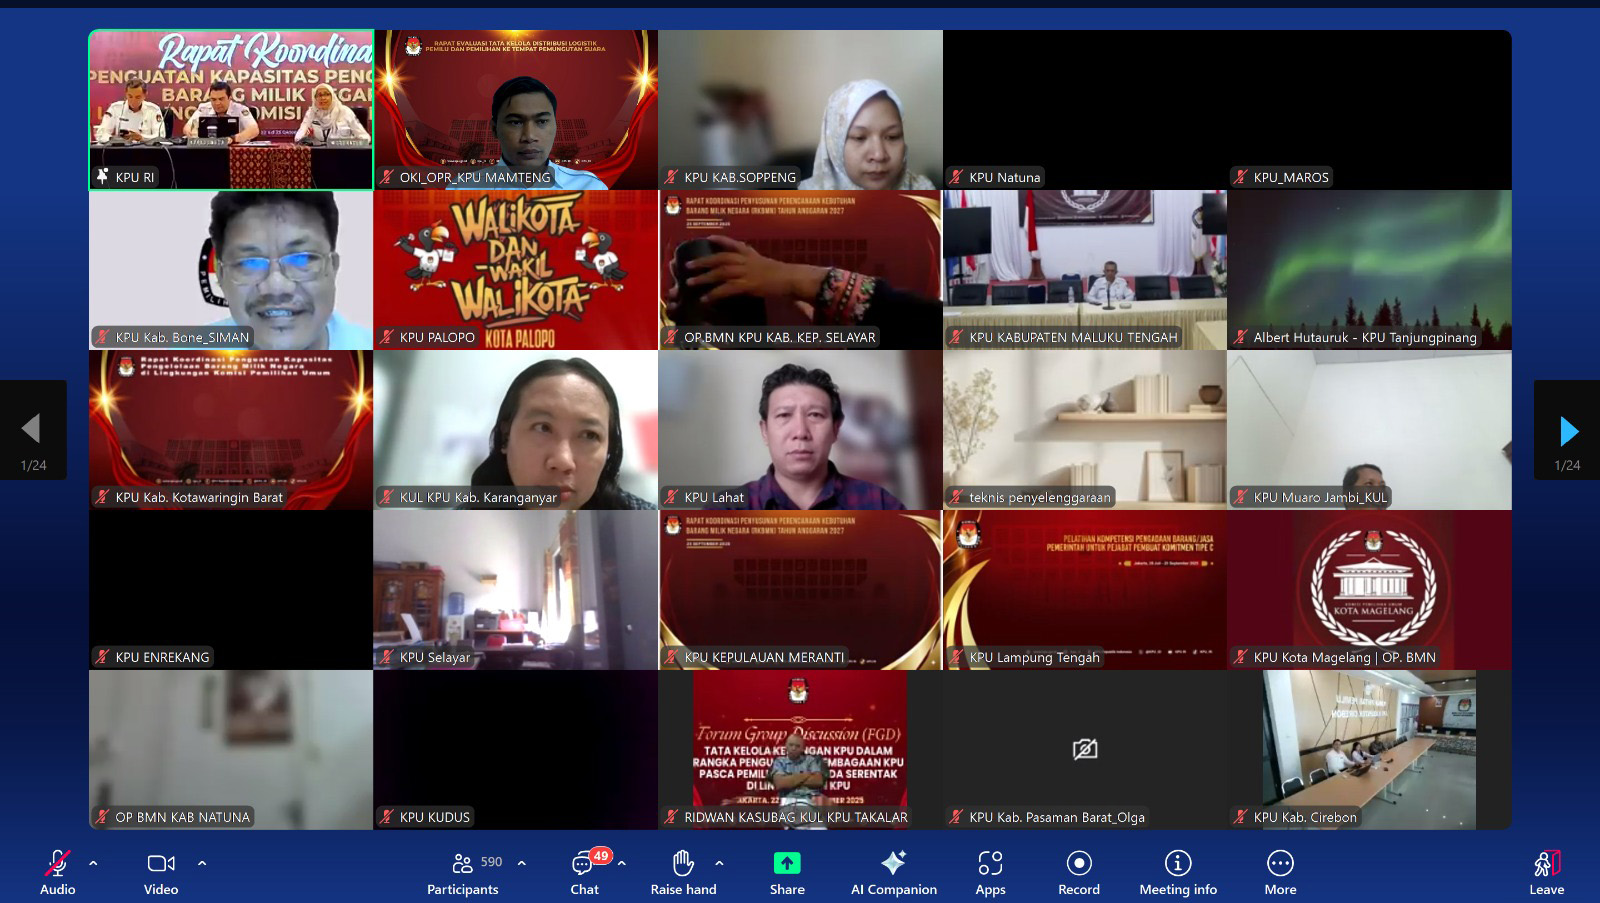Go to previous page of participants
Image resolution: width=1600 pixels, height=903 pixels.
[x=32, y=429]
